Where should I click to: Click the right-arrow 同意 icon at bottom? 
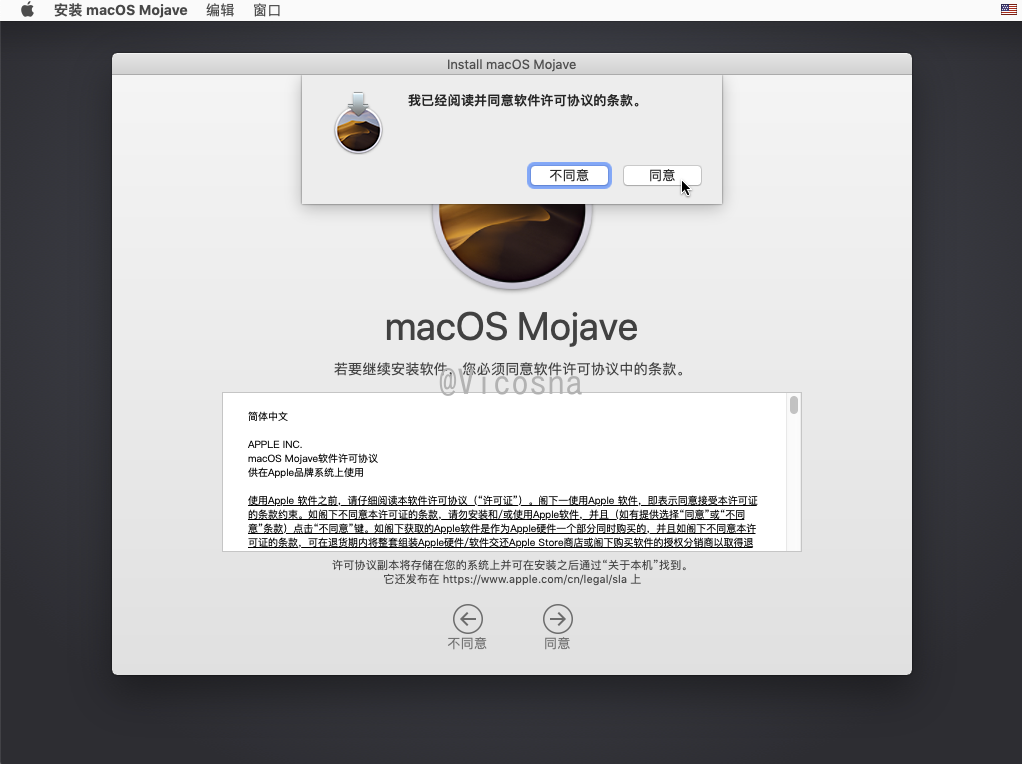tap(557, 619)
